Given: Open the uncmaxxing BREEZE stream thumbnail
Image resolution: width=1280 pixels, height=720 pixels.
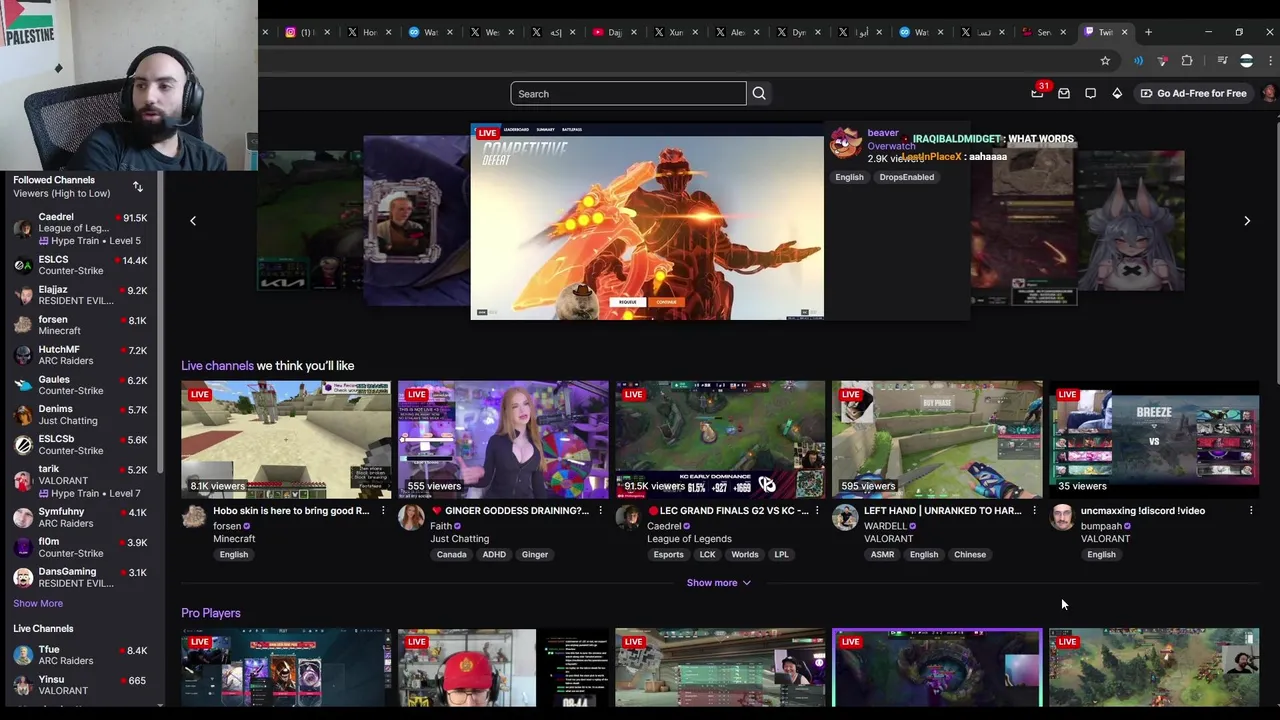Looking at the screenshot, I should tap(1154, 439).
